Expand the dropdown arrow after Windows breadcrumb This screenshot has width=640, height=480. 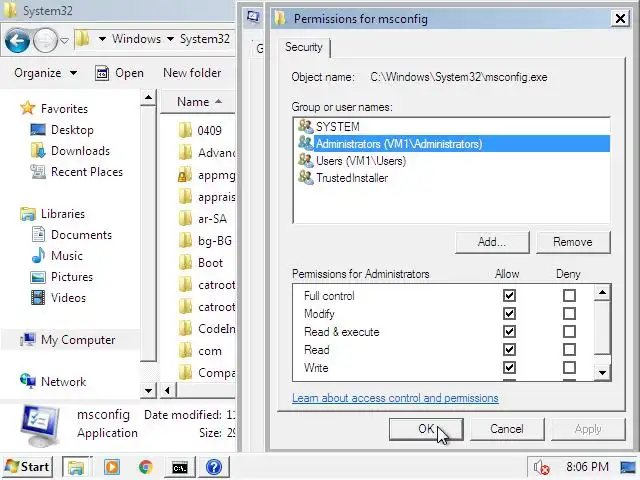coord(171,39)
